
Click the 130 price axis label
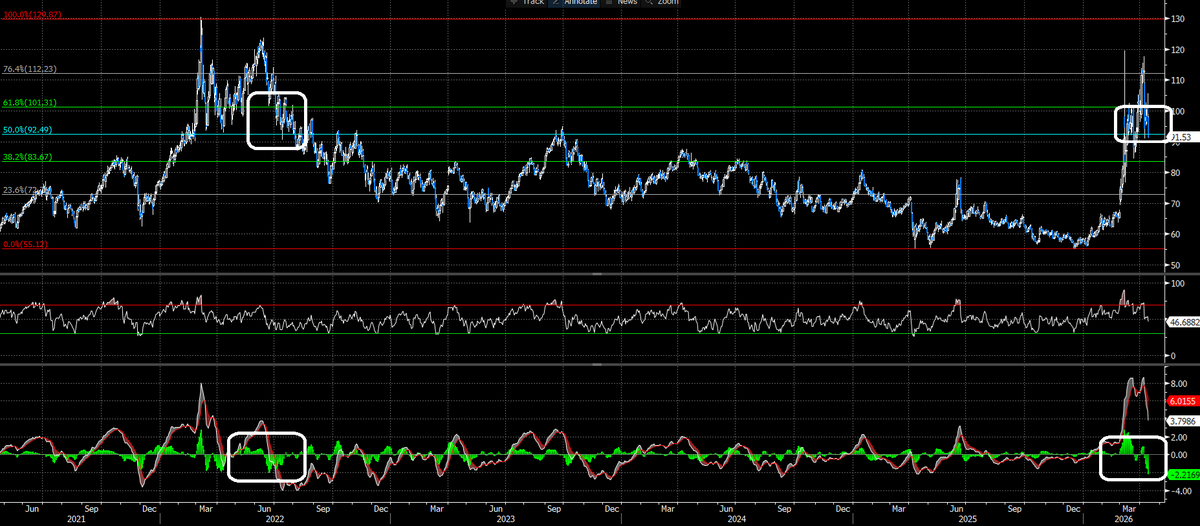[1177, 19]
